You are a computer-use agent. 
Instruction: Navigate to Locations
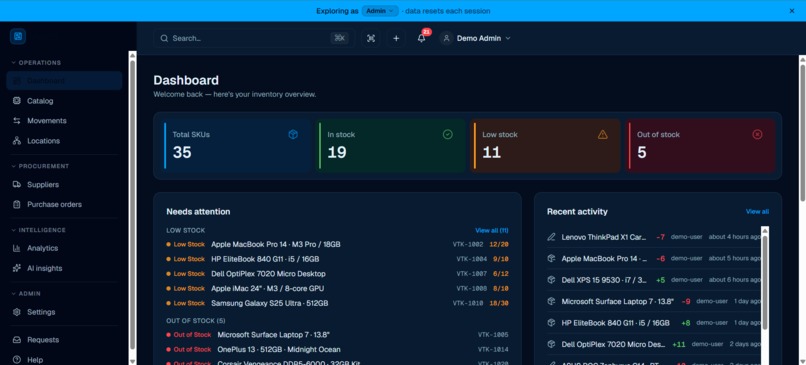[64, 141]
